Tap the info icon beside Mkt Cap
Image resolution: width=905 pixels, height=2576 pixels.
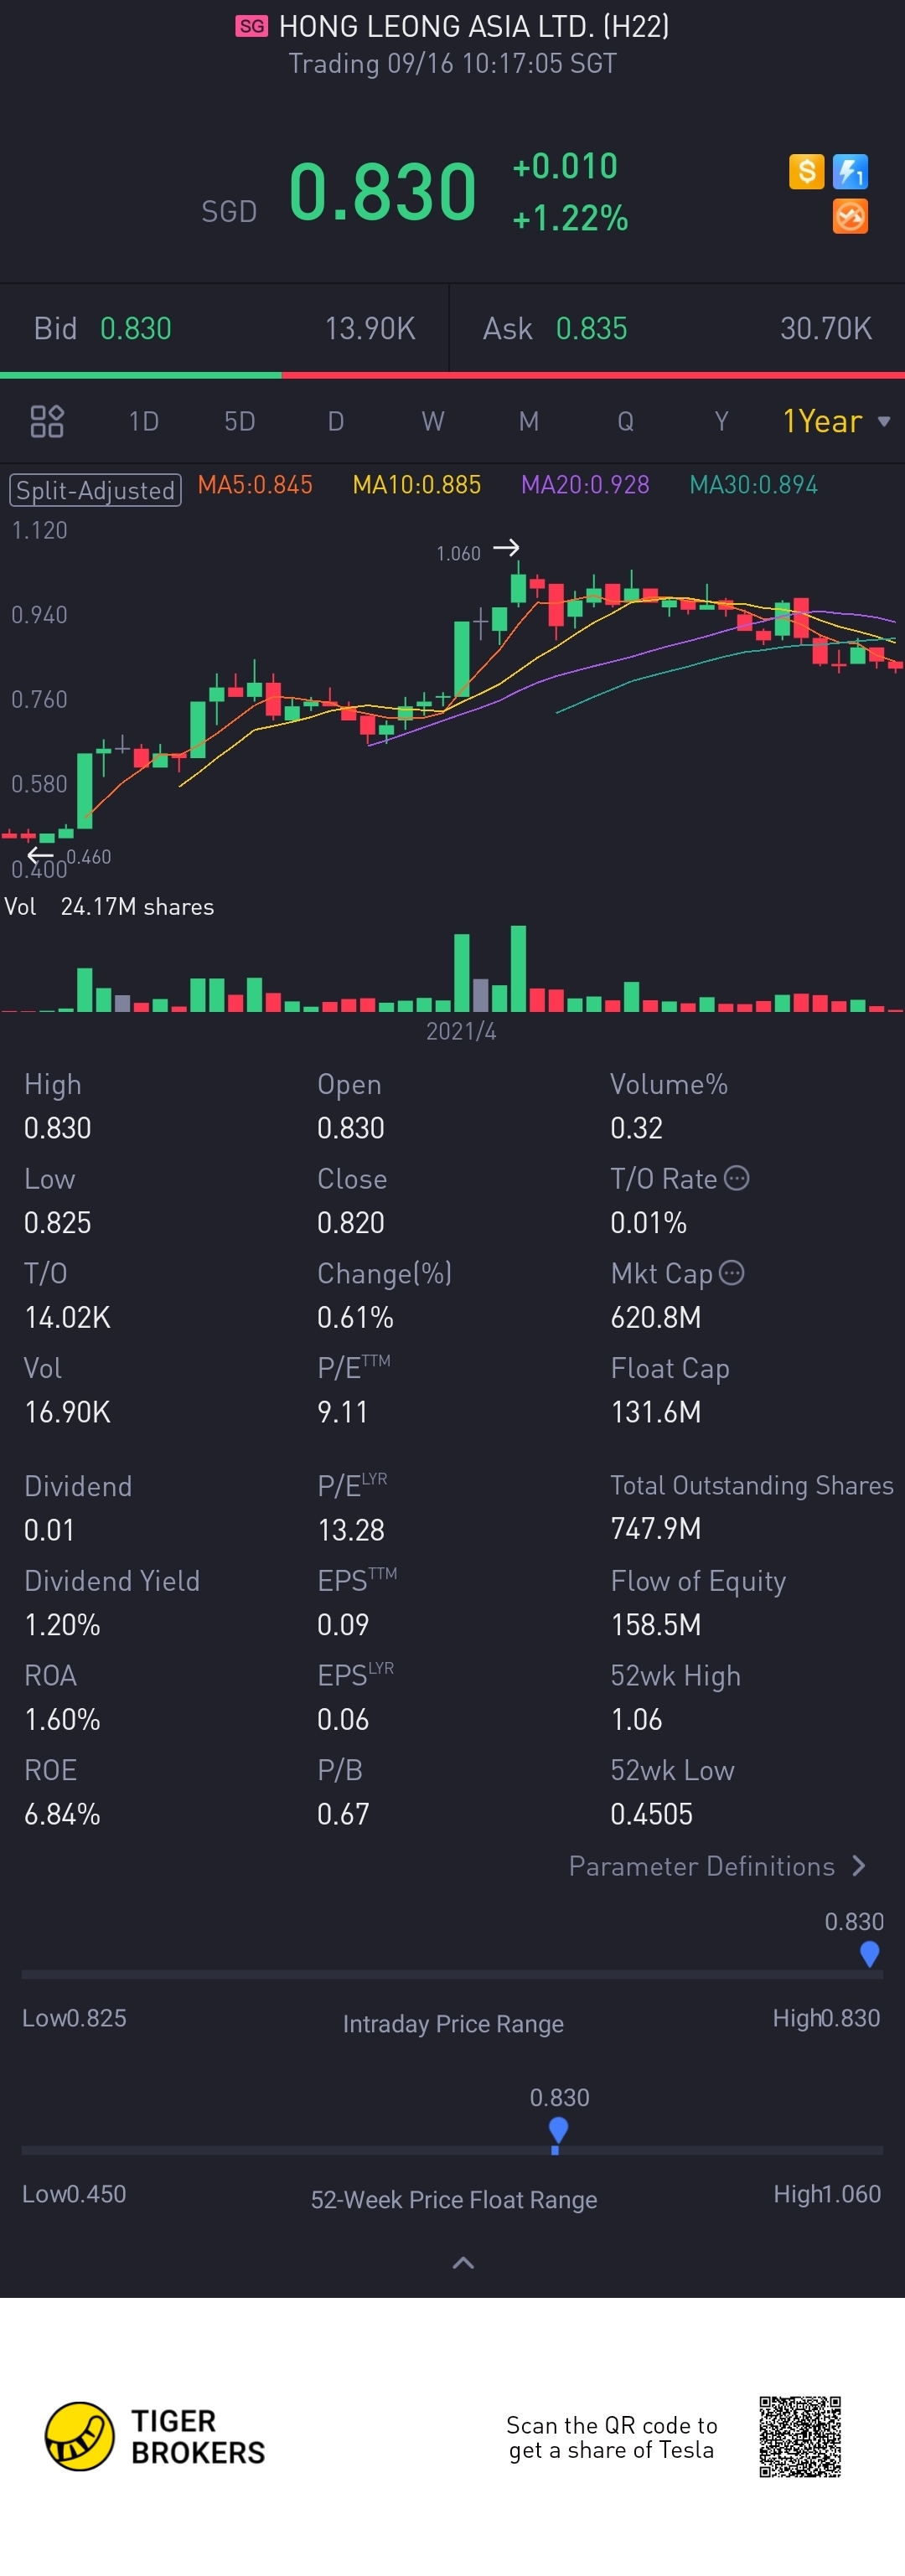coord(733,1272)
